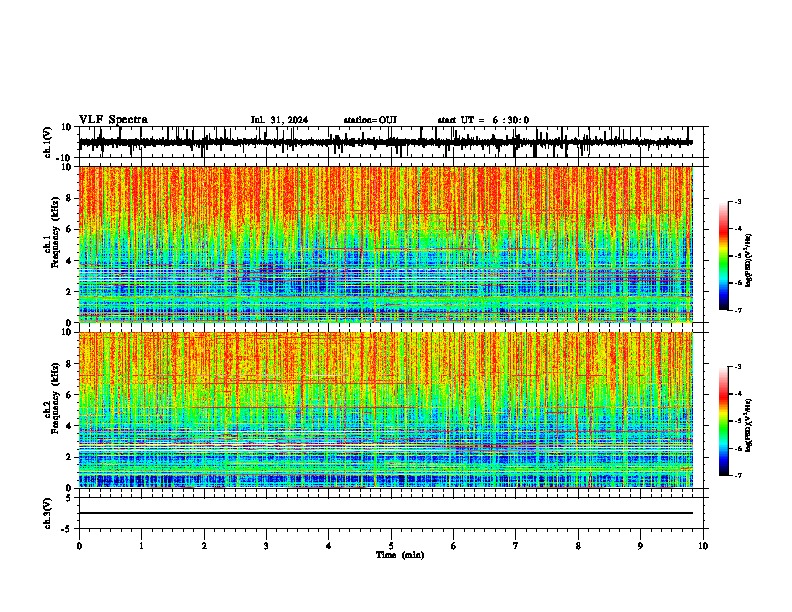Click the flat ch.3 voltage line

pos(385,513)
